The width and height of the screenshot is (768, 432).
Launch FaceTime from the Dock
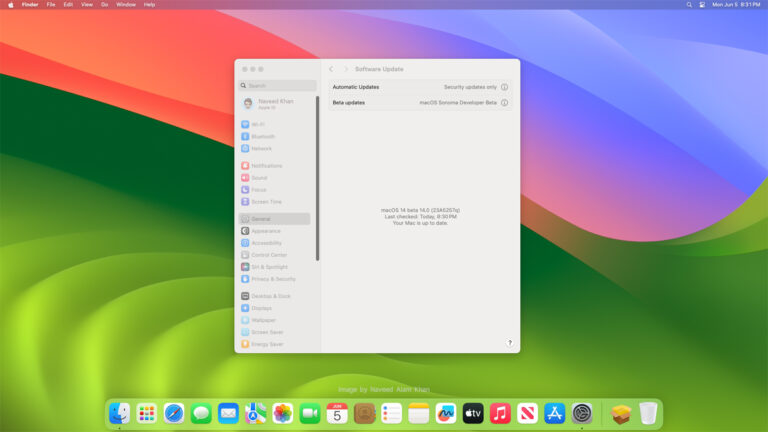[310, 413]
